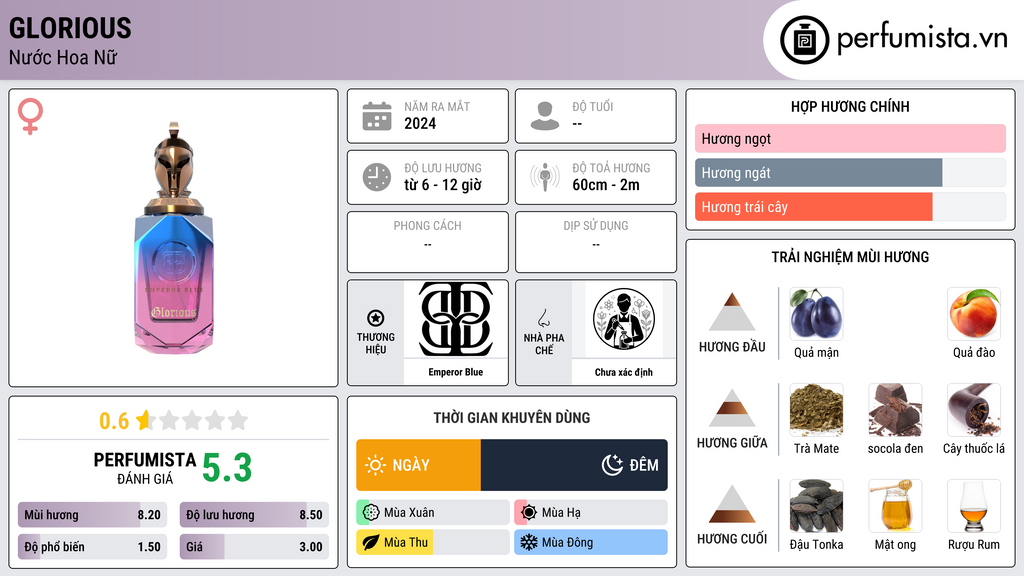Click the green 5.3 Perfumista score

point(227,468)
